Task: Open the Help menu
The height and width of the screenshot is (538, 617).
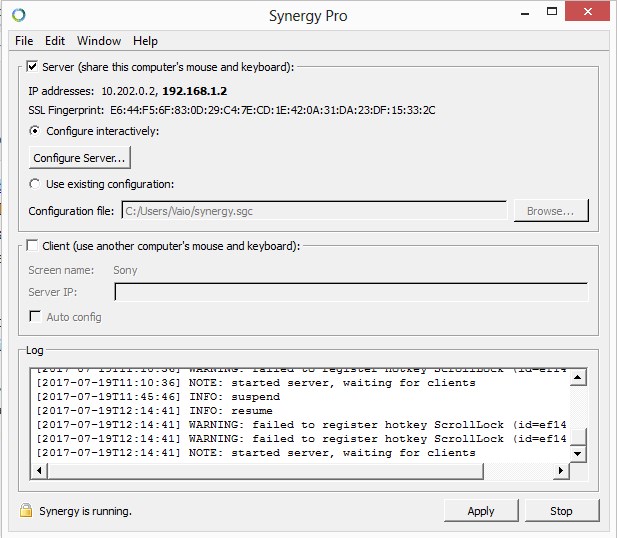Action: pyautogui.click(x=145, y=41)
